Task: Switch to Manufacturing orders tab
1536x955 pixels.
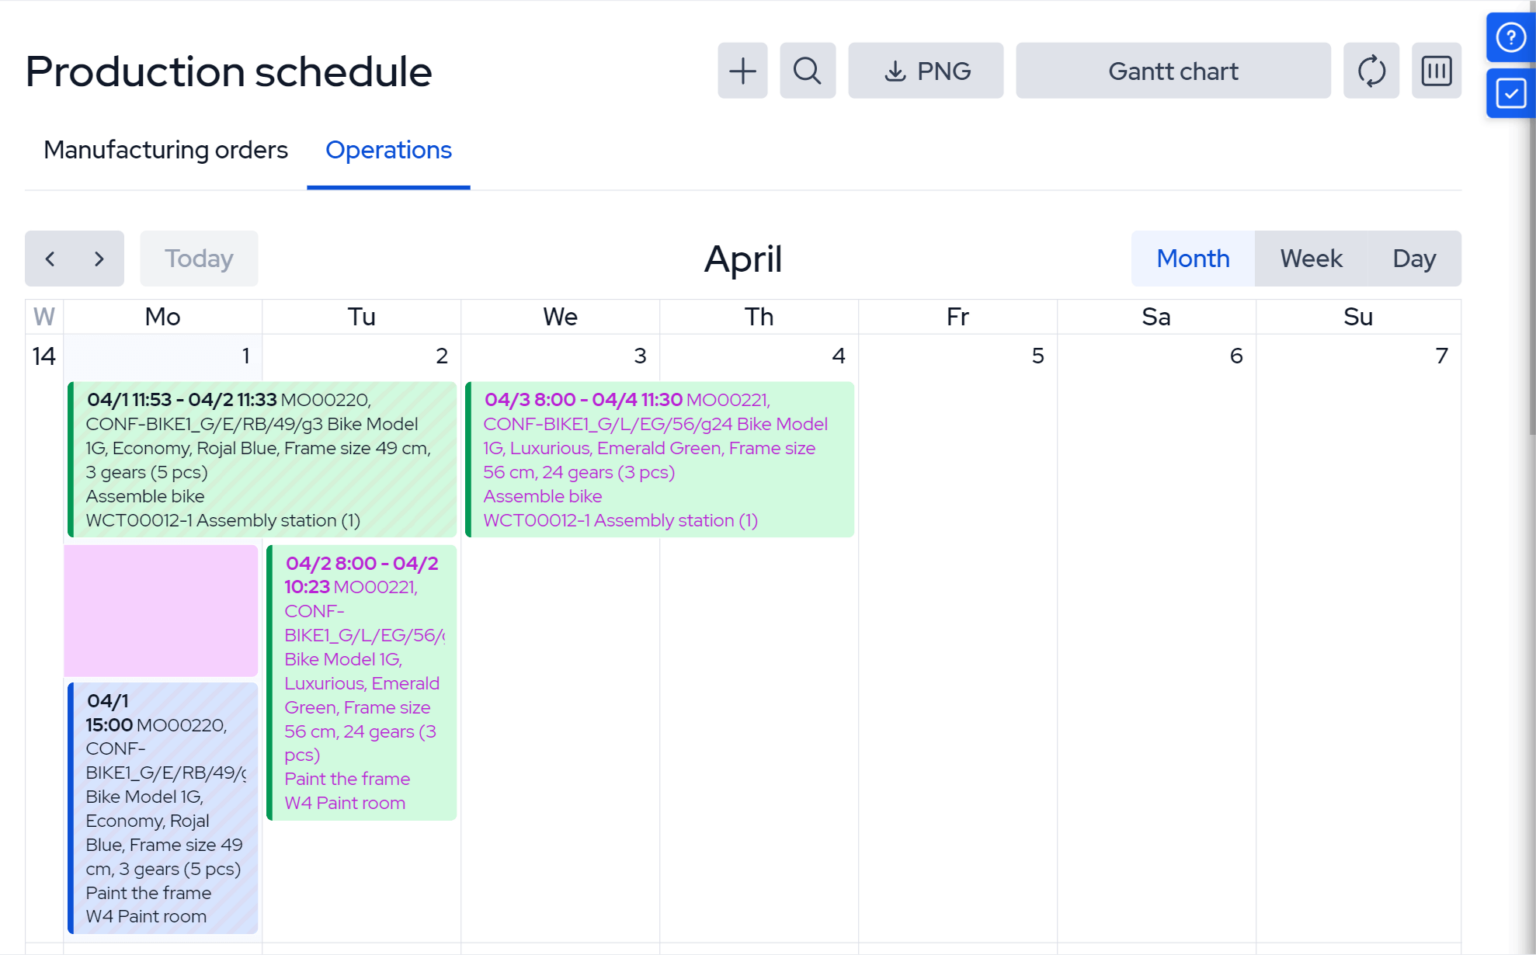Action: (166, 150)
